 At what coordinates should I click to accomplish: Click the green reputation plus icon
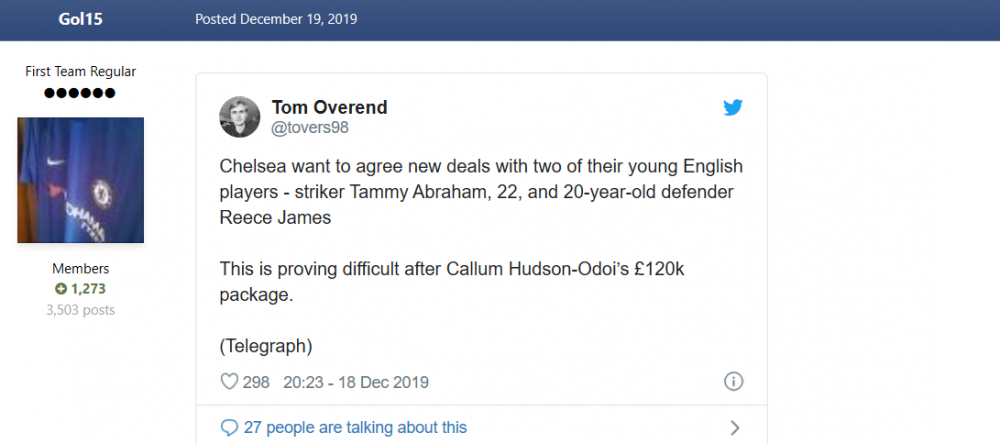tap(61, 289)
